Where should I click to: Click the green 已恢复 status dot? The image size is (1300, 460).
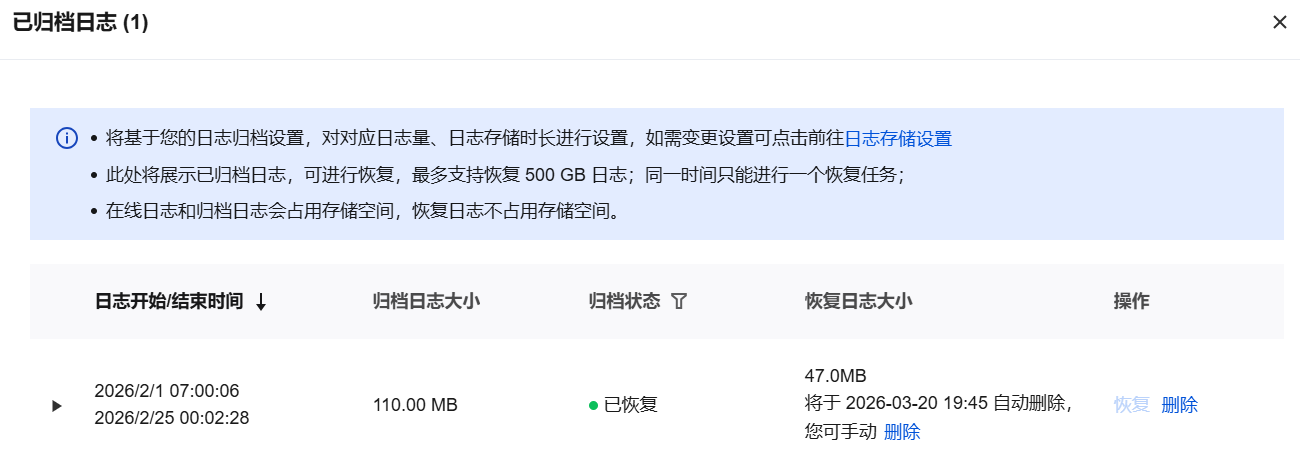point(594,405)
